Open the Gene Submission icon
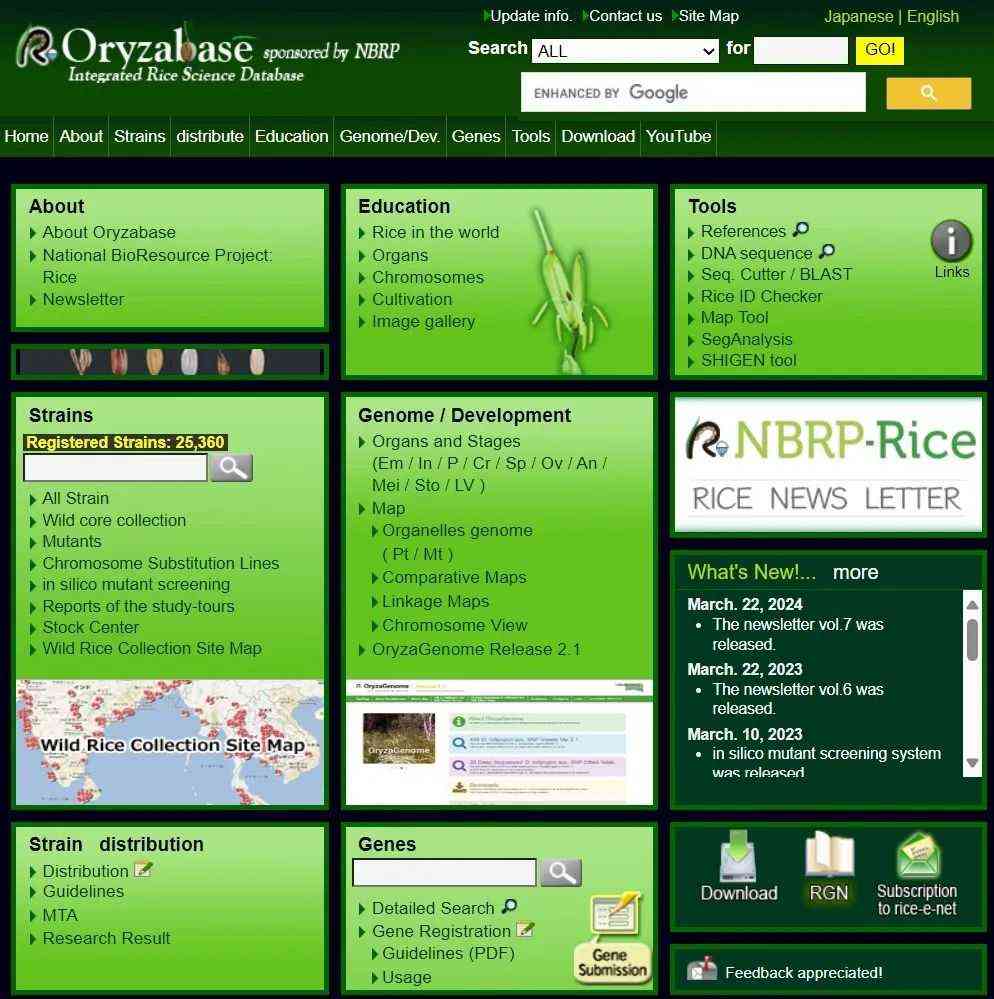Viewport: 994px width, 999px height. 613,939
